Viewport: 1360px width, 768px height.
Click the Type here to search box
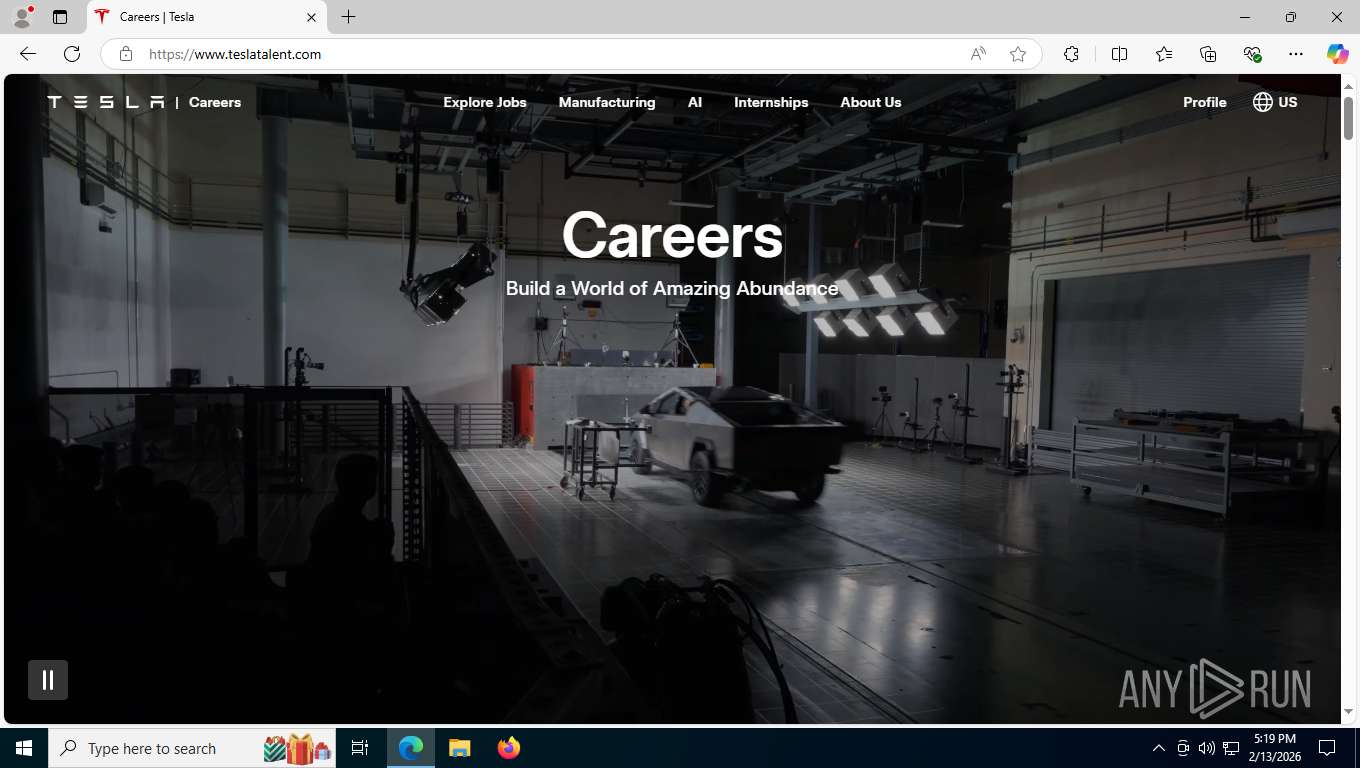(x=192, y=748)
